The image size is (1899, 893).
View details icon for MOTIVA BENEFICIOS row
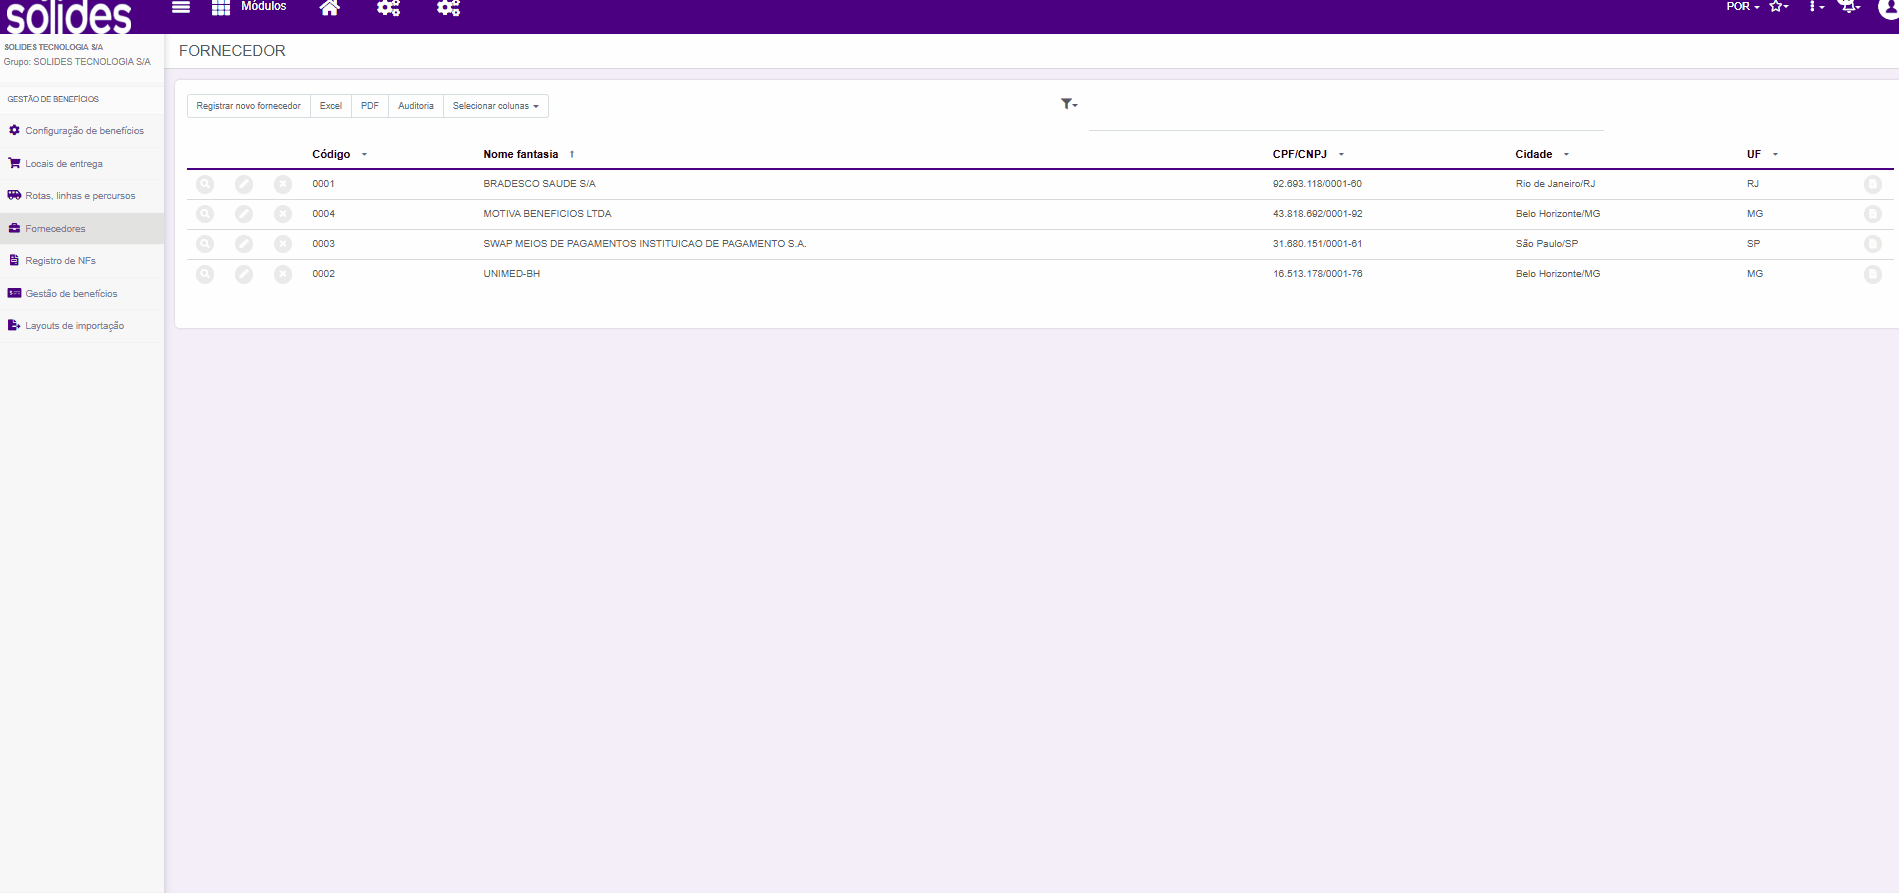pyautogui.click(x=205, y=214)
